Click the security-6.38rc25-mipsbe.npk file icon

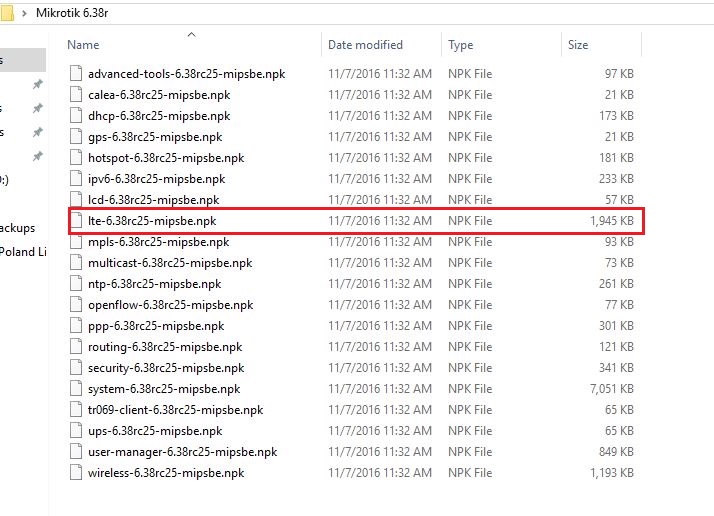[76, 367]
